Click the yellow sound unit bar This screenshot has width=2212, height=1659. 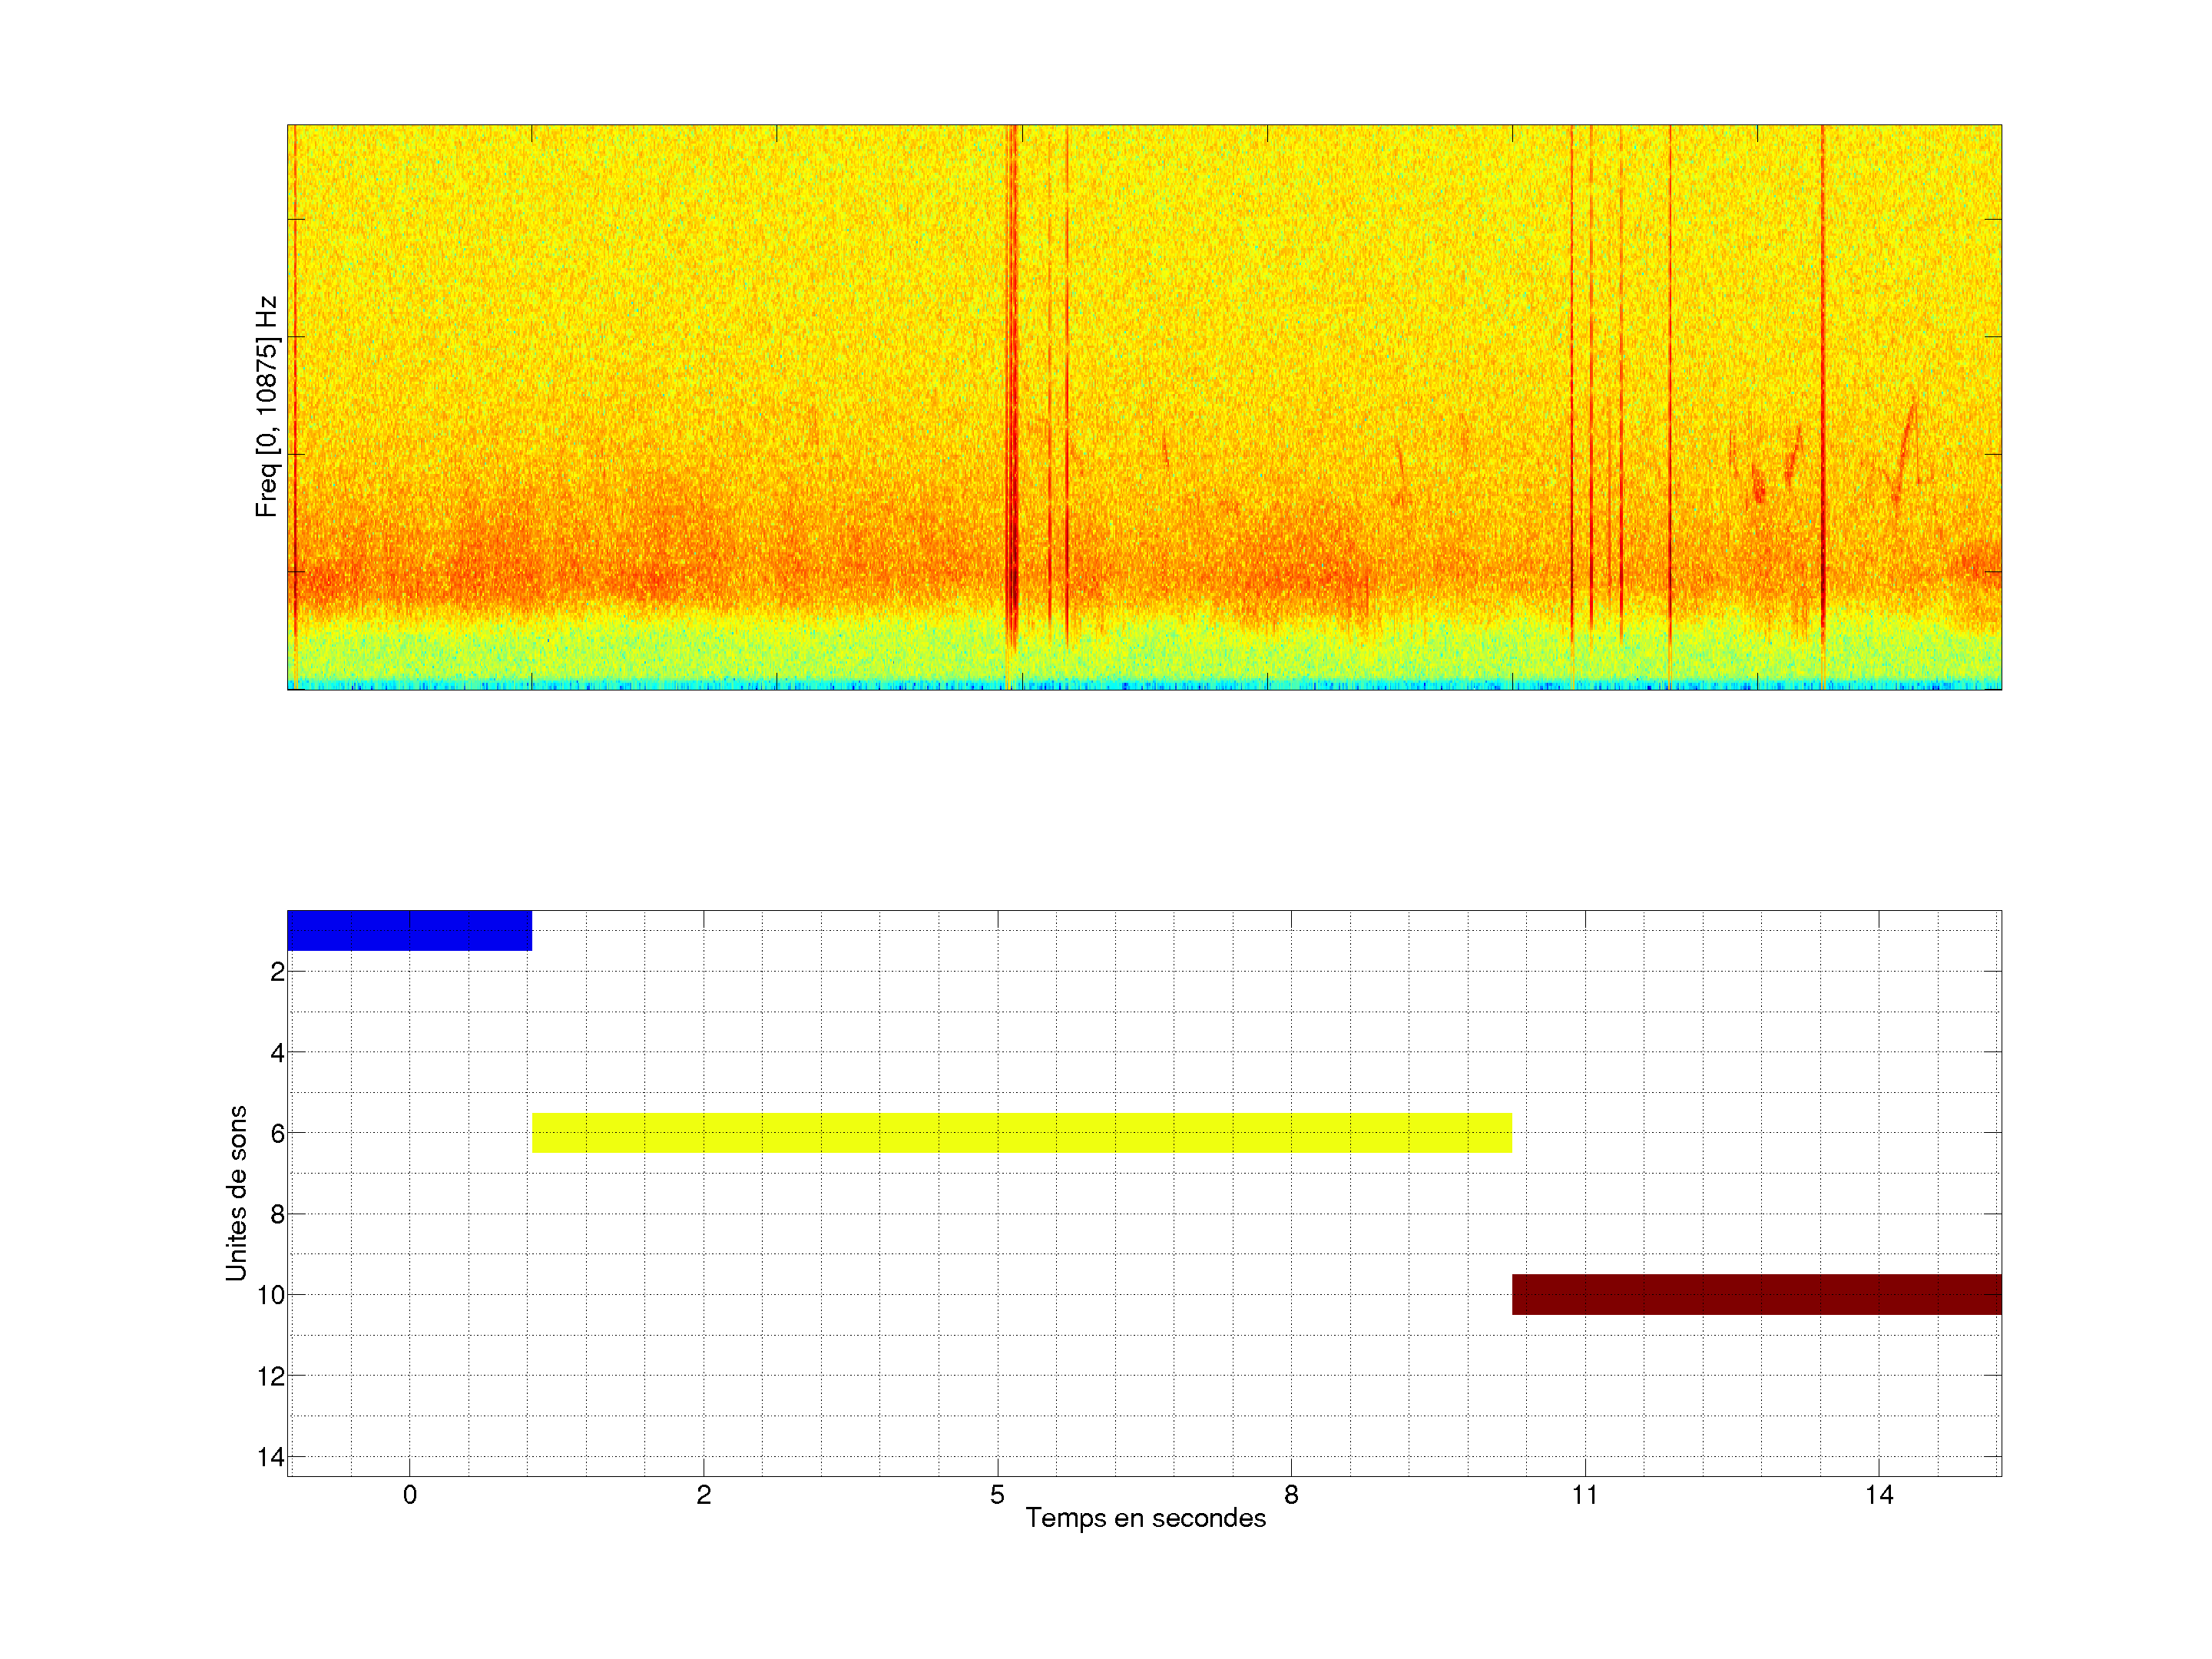coord(1021,1133)
